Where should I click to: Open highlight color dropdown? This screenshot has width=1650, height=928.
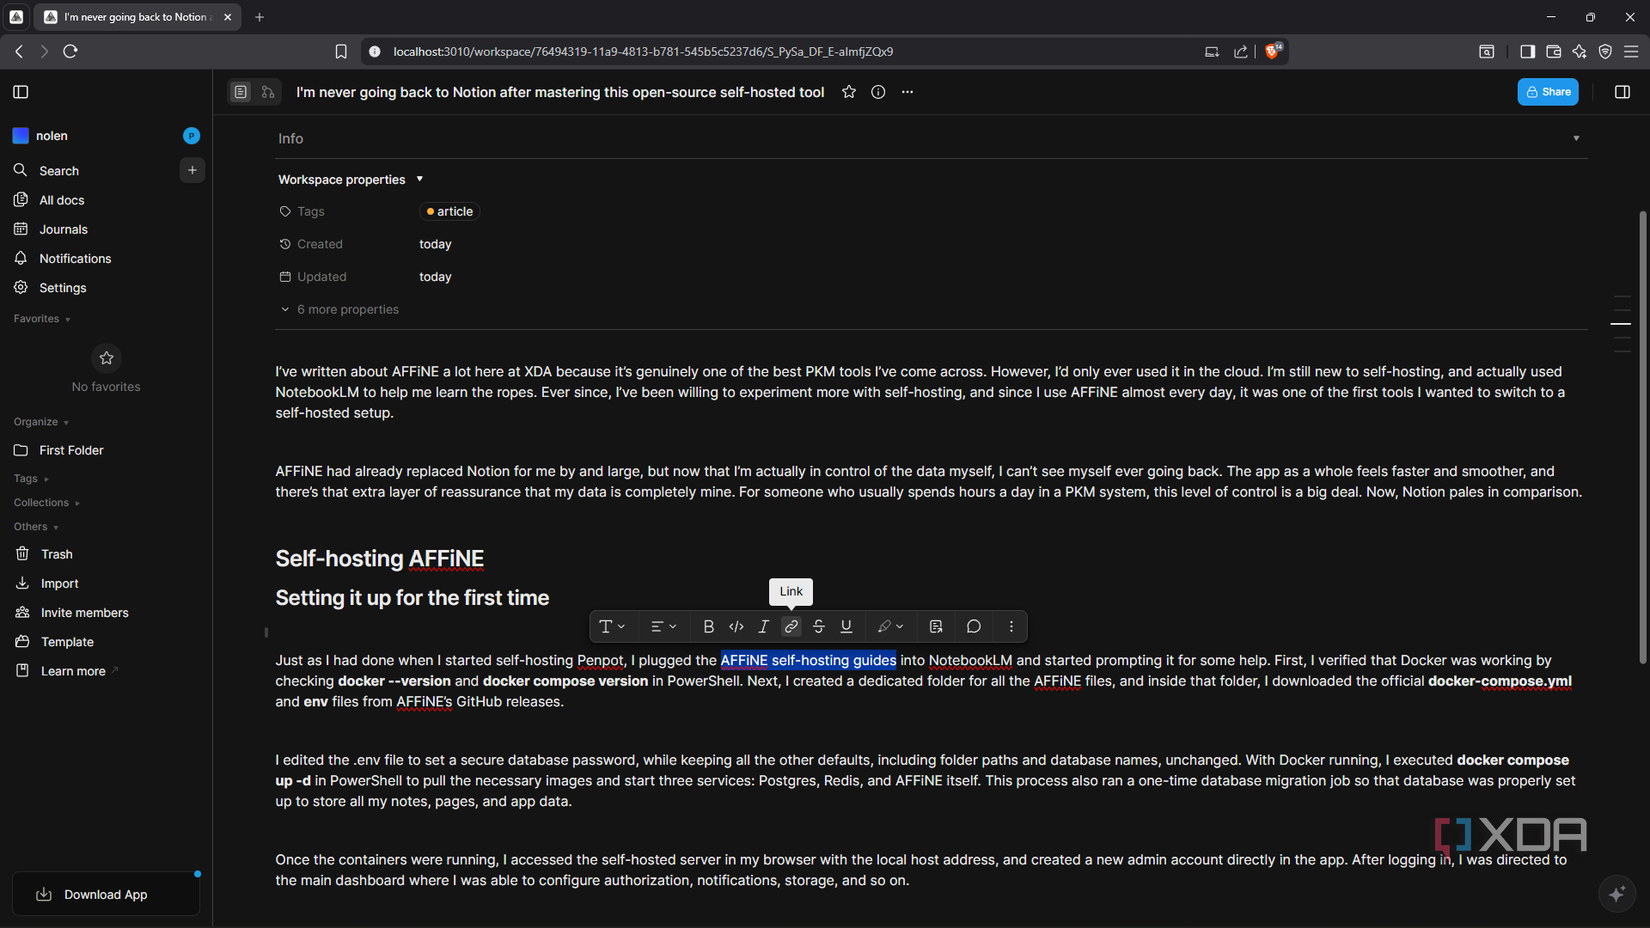(x=890, y=626)
